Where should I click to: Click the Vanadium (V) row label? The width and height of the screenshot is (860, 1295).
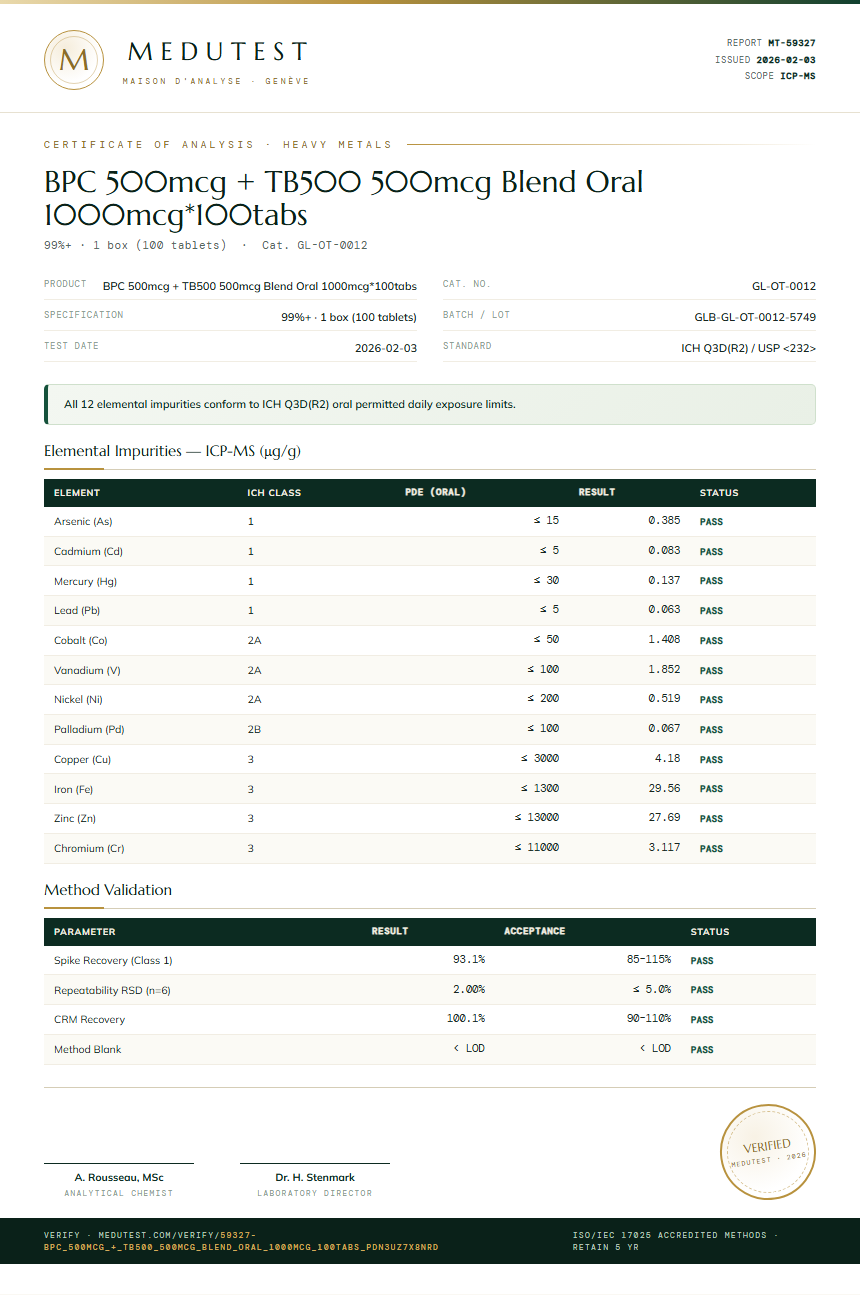tap(87, 670)
